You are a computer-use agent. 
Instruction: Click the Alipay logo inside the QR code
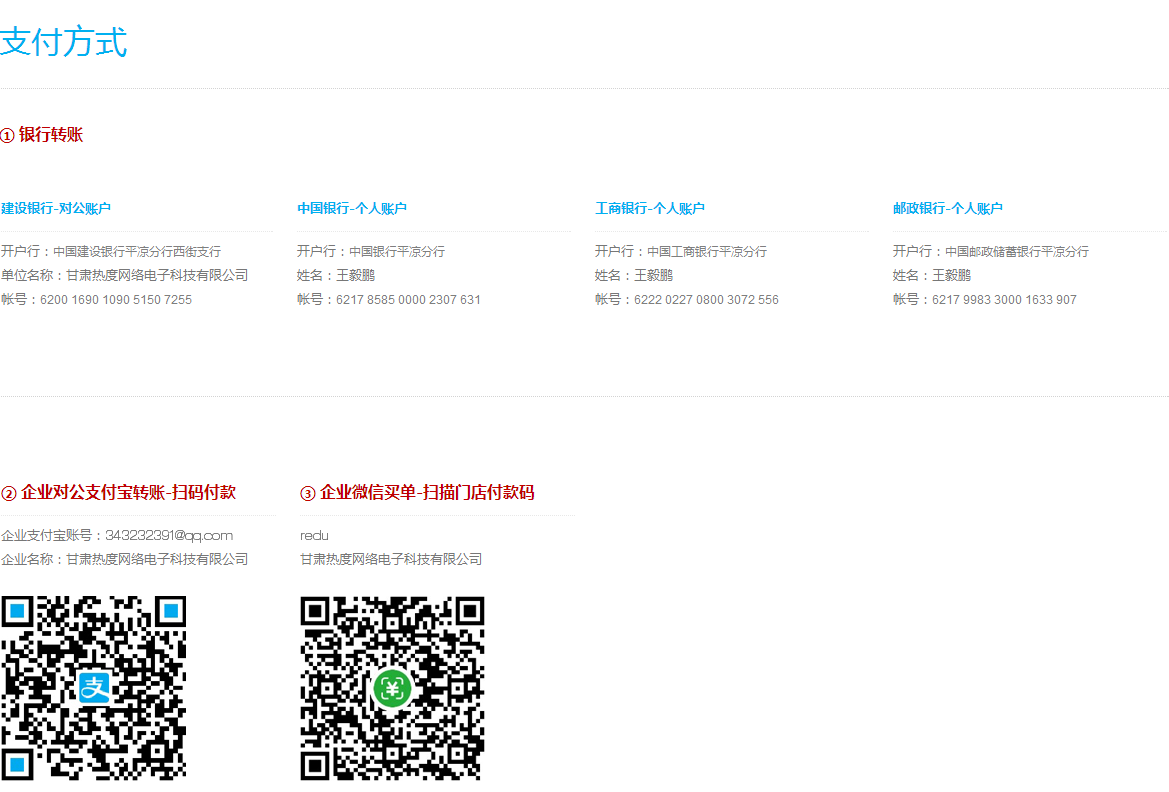(94, 688)
